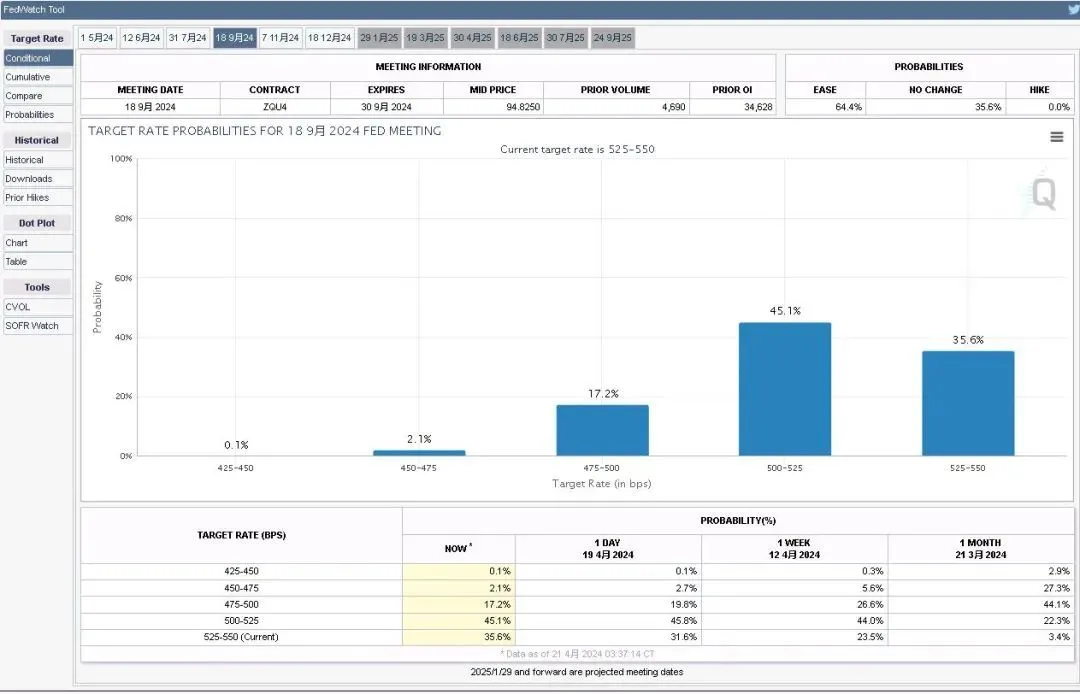Image resolution: width=1080 pixels, height=694 pixels.
Task: Open the Probabilities sidebar item
Action: pyautogui.click(x=38, y=114)
